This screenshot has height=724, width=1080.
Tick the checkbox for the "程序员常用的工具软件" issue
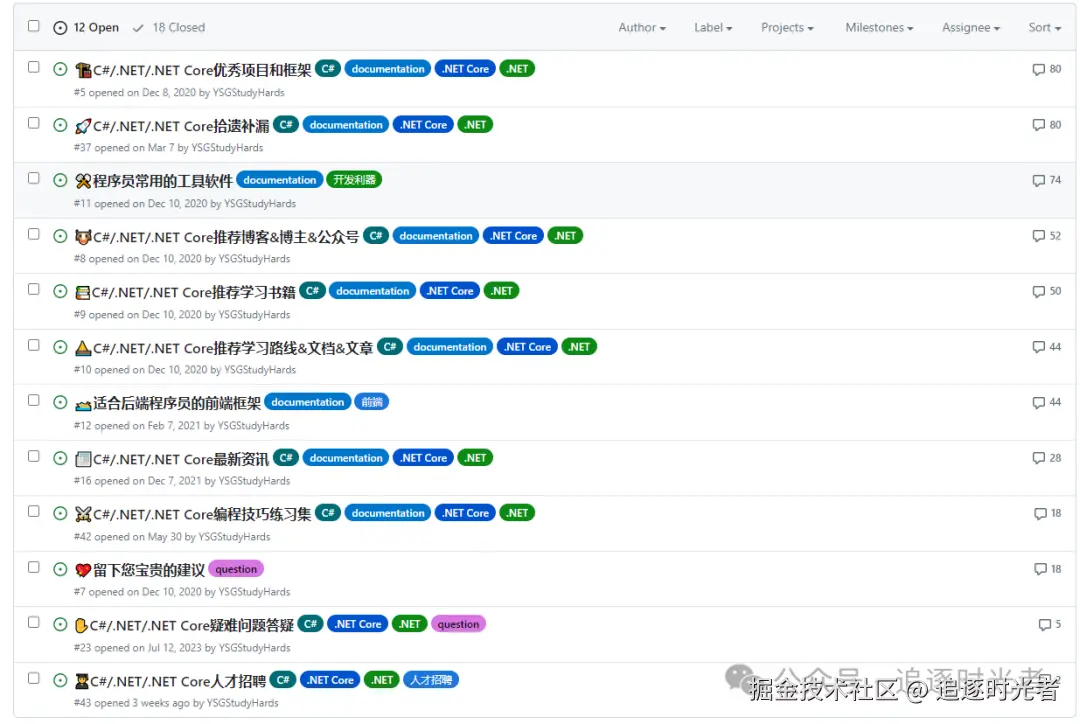(33, 180)
